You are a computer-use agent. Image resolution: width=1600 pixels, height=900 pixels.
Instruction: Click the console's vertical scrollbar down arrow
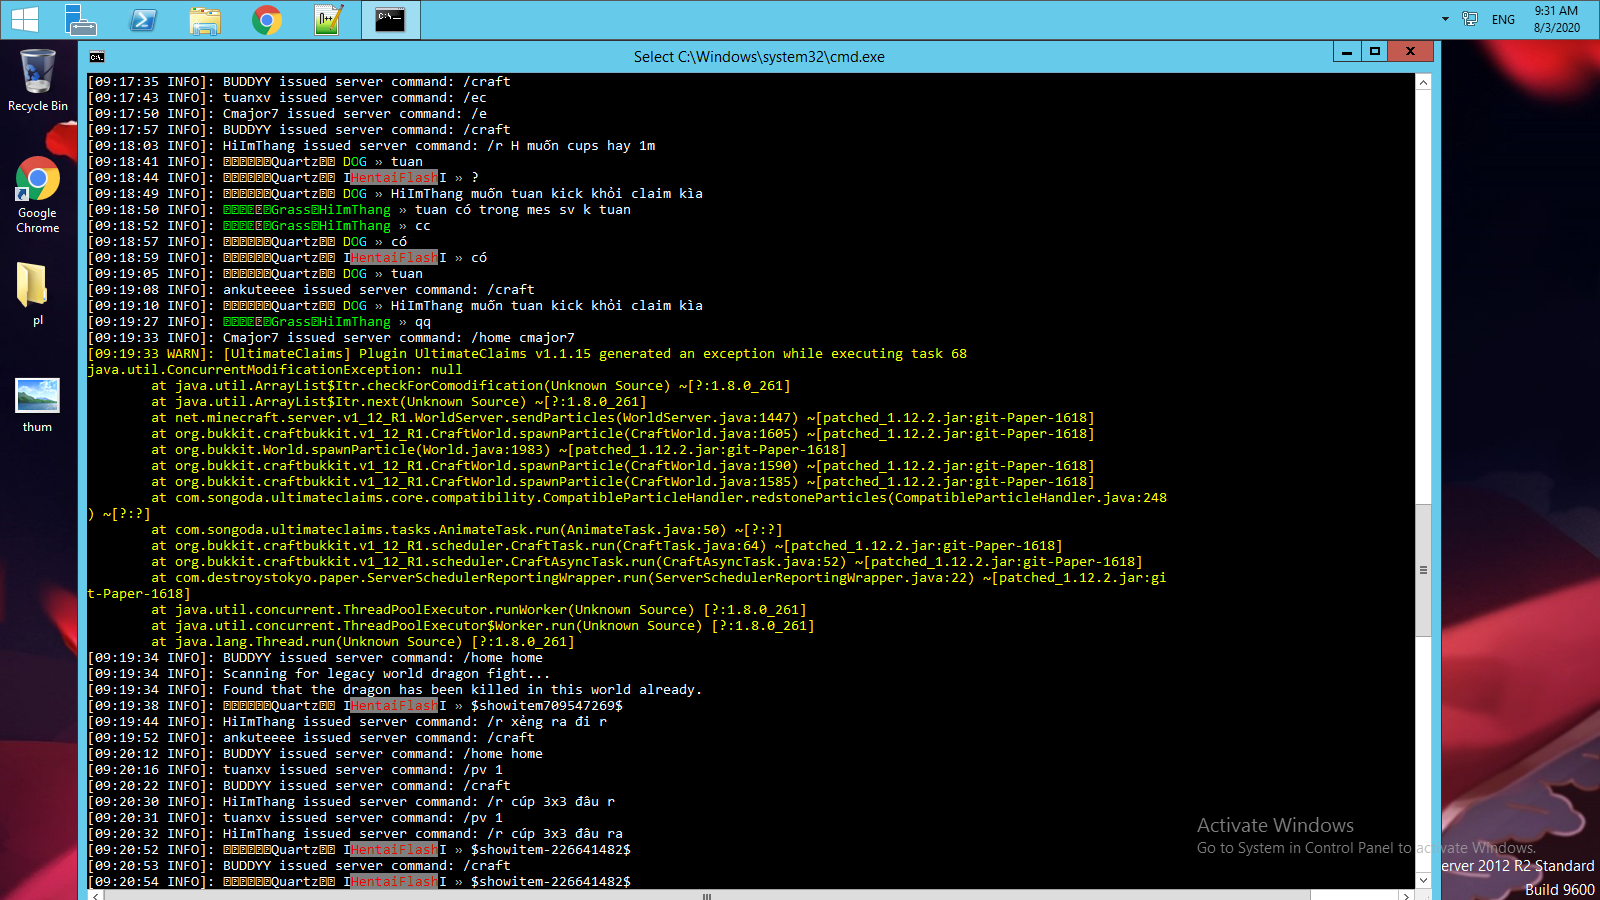(x=1423, y=880)
